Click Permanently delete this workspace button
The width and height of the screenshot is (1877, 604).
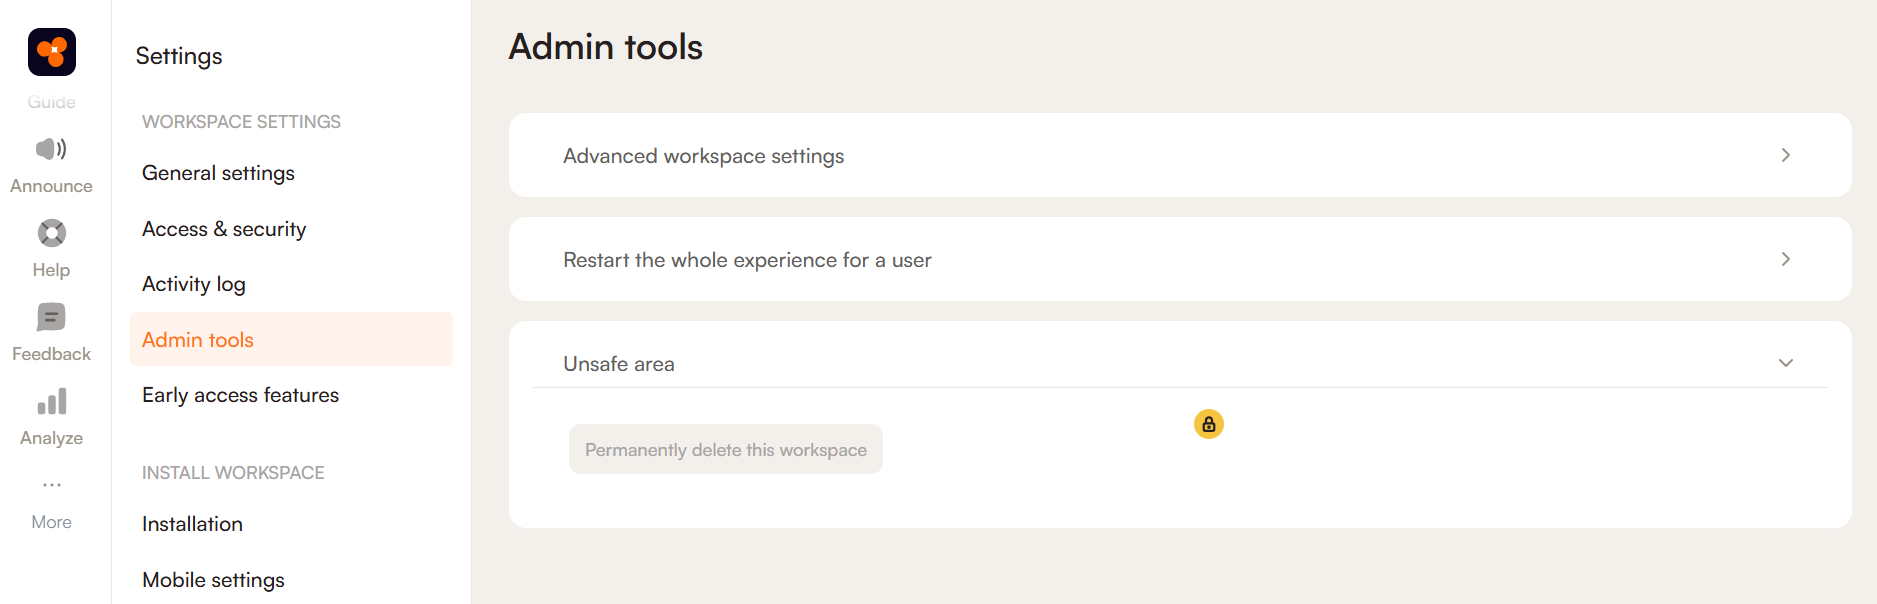coord(725,450)
